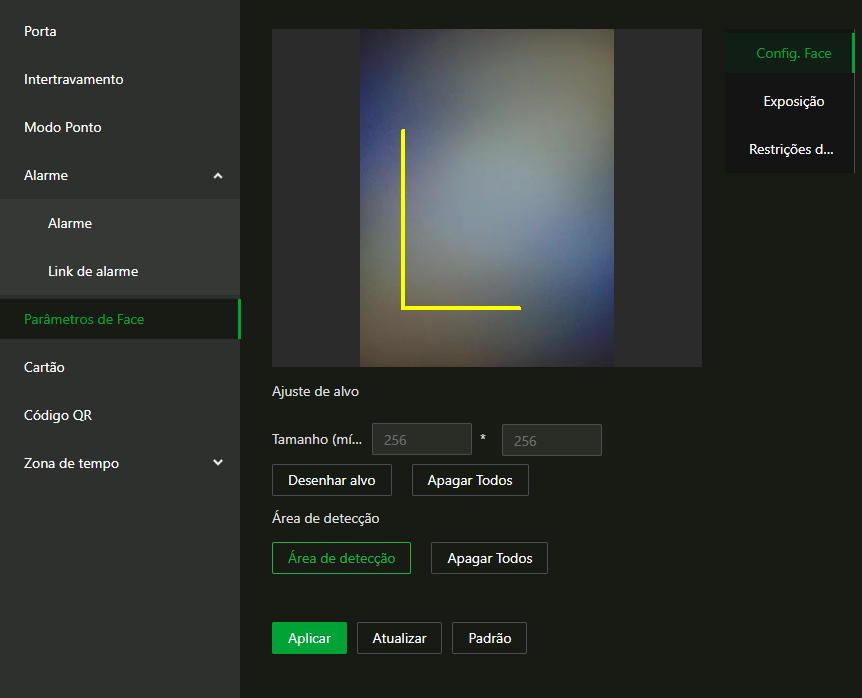Viewport: 862px width, 698px height.
Task: Apply settings with the Aplicar button
Action: tap(309, 638)
